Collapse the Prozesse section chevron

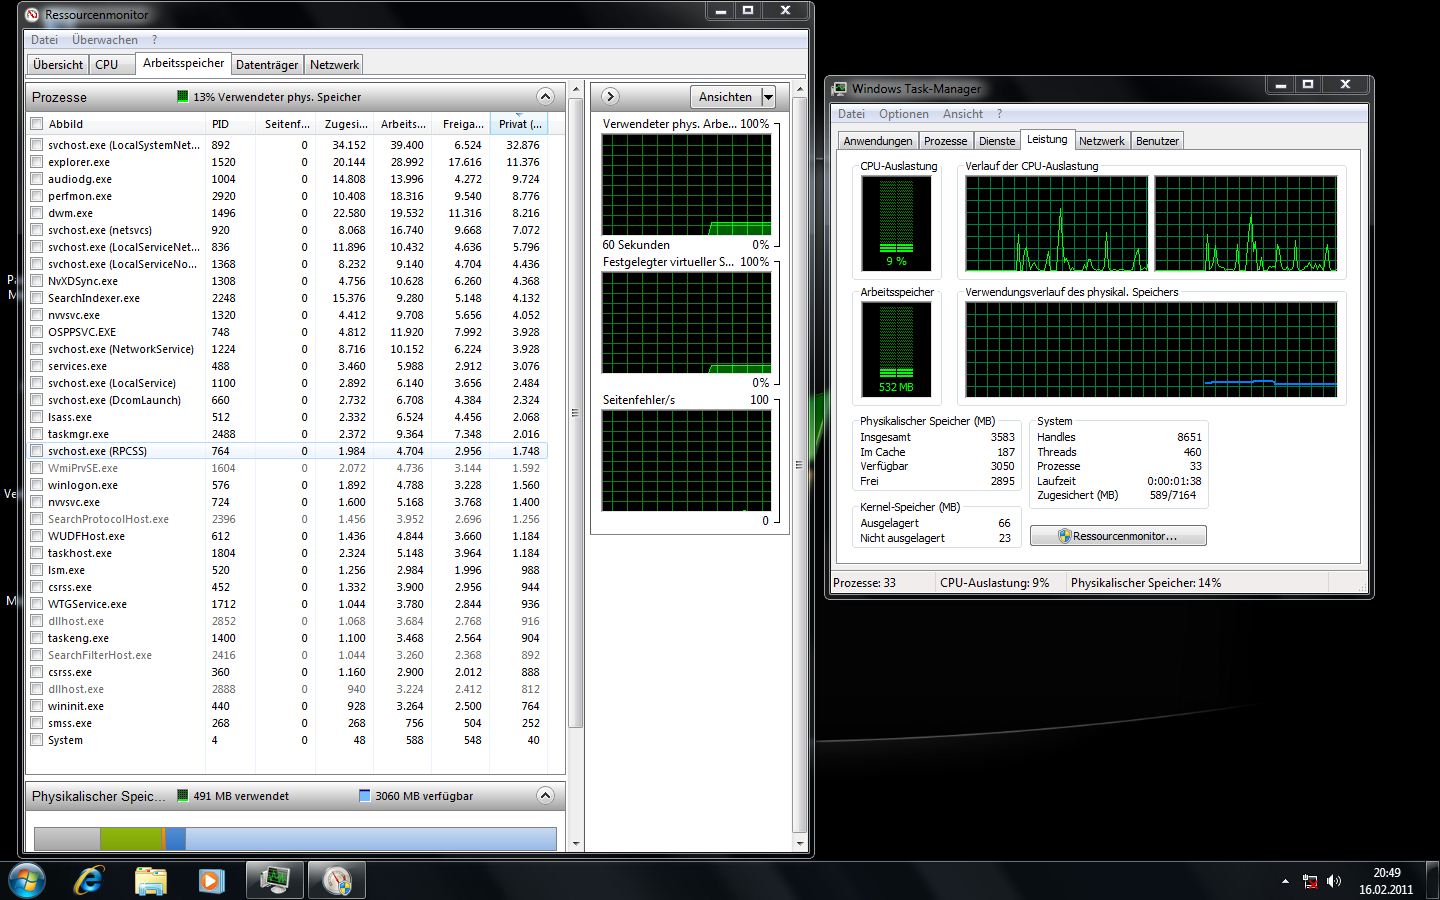coord(545,97)
